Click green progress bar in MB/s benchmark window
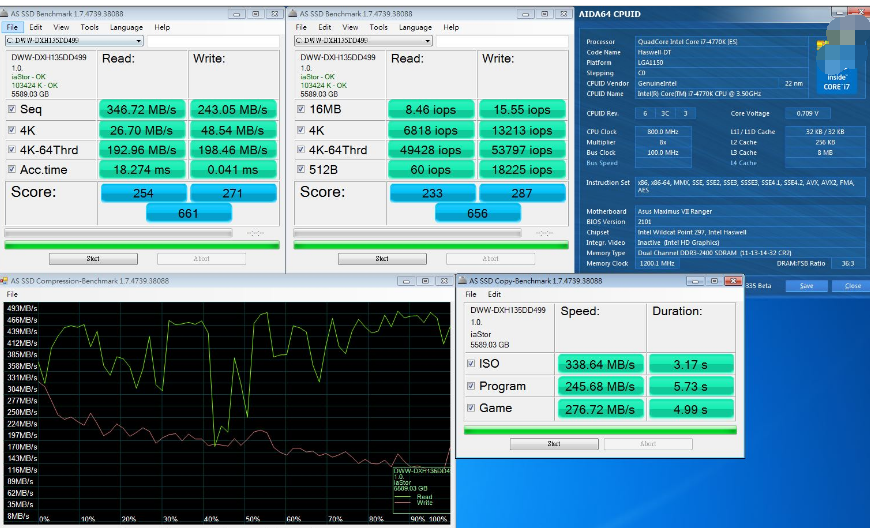 click(x=142, y=245)
